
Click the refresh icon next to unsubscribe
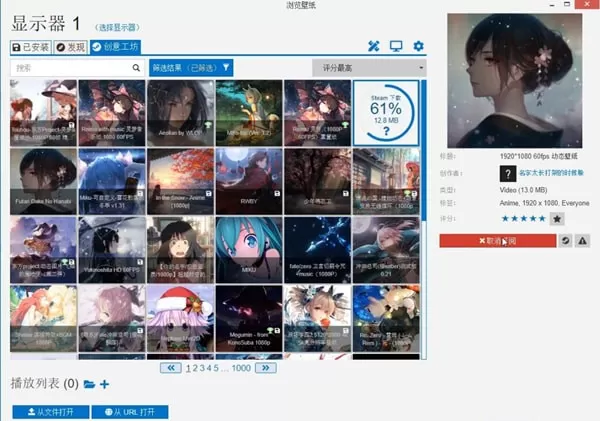click(565, 241)
